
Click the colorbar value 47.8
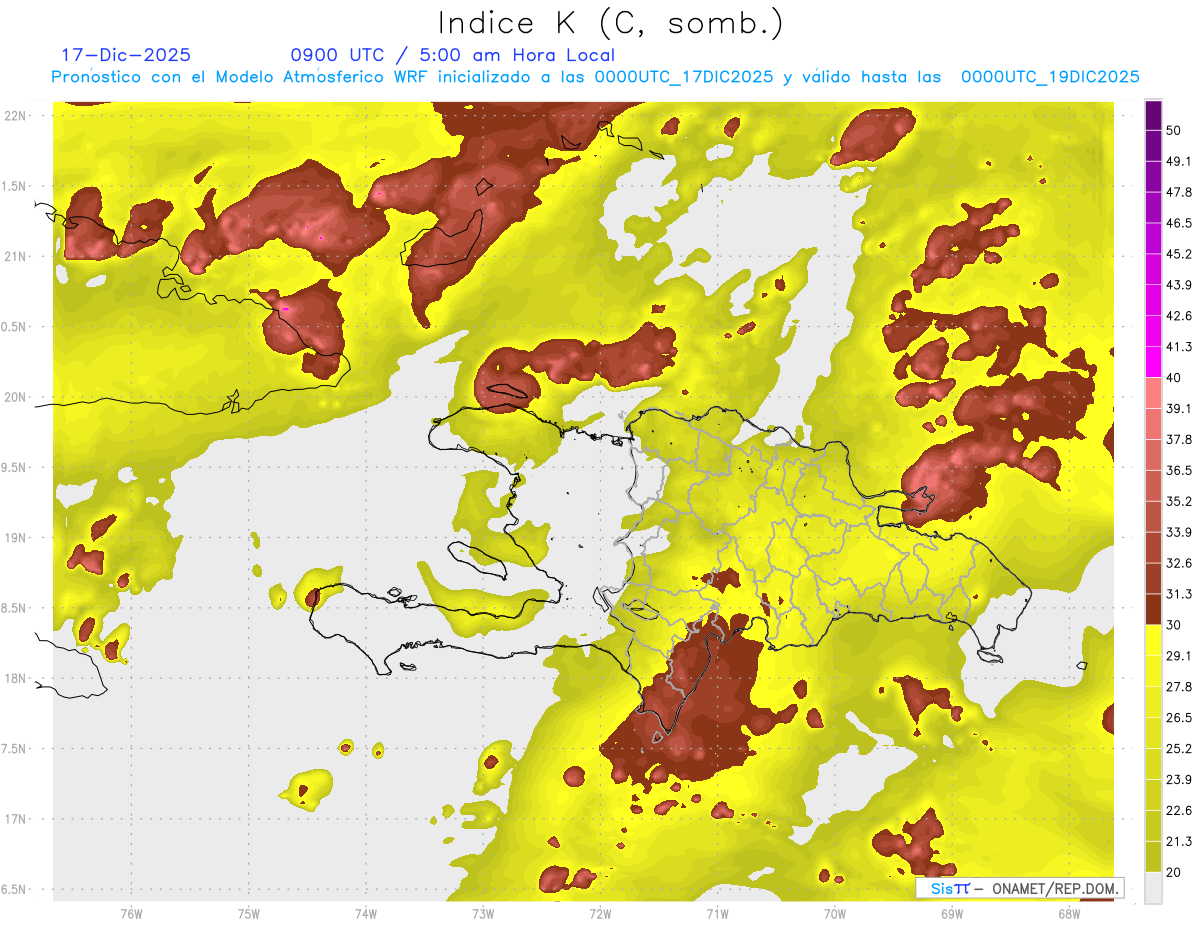[1180, 192]
